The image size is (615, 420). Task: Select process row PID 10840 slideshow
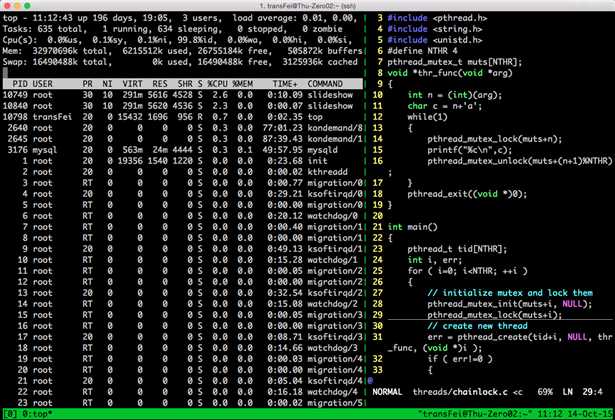point(182,106)
